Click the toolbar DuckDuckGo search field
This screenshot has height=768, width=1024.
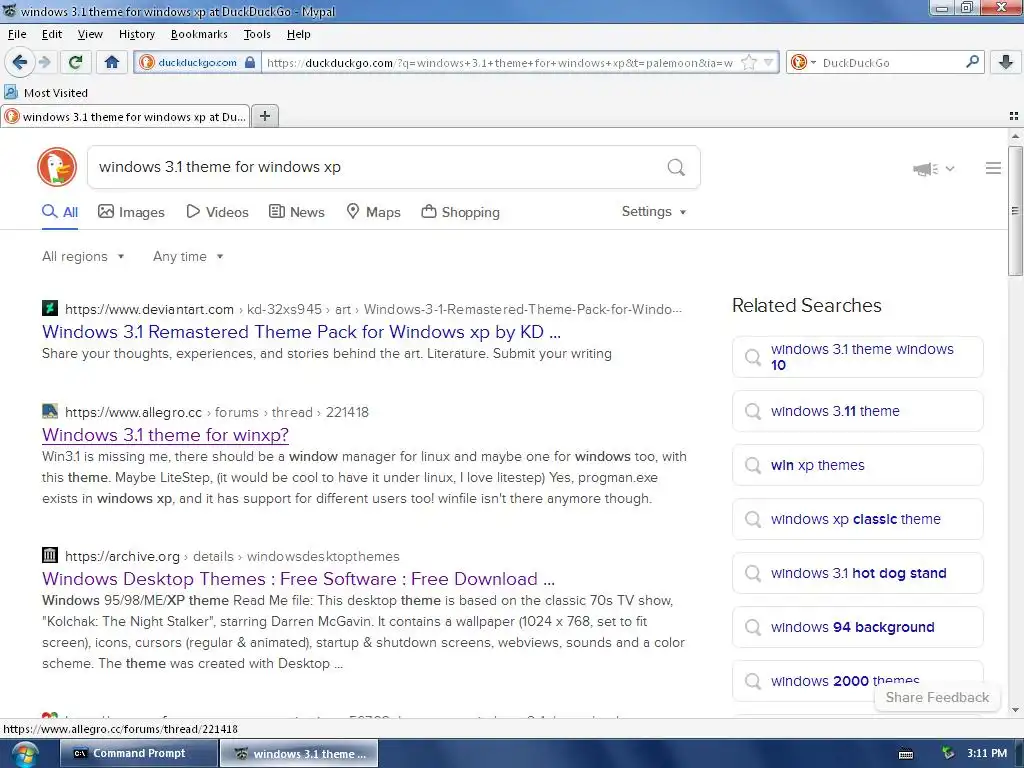pyautogui.click(x=891, y=63)
